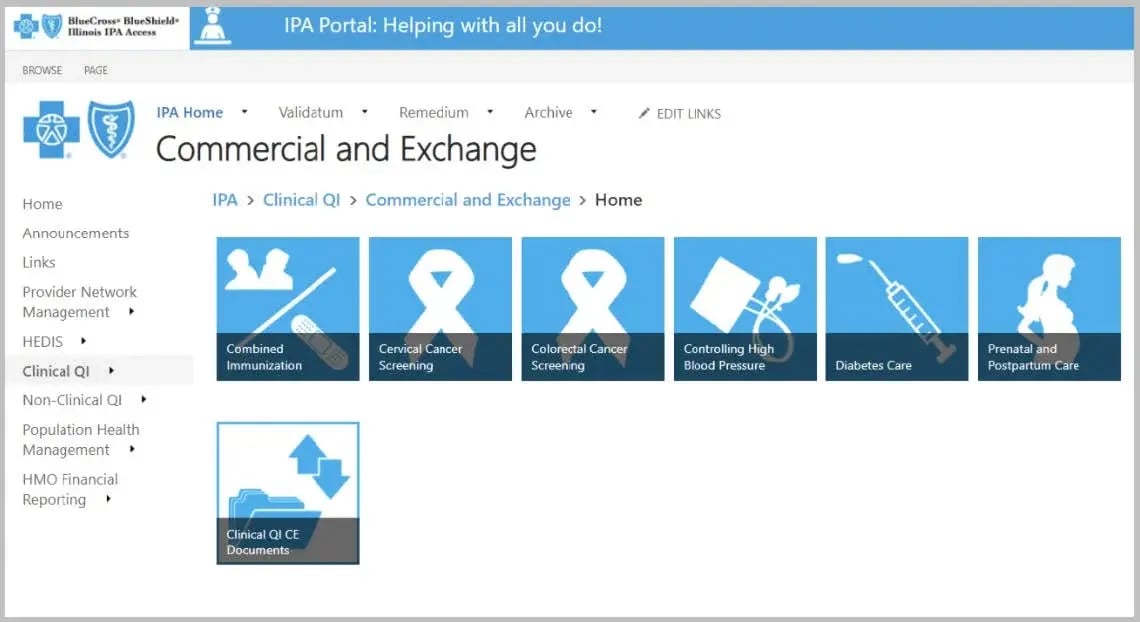The width and height of the screenshot is (1140, 622).
Task: Switch to the PAGE ribbon tab
Action: tap(96, 70)
